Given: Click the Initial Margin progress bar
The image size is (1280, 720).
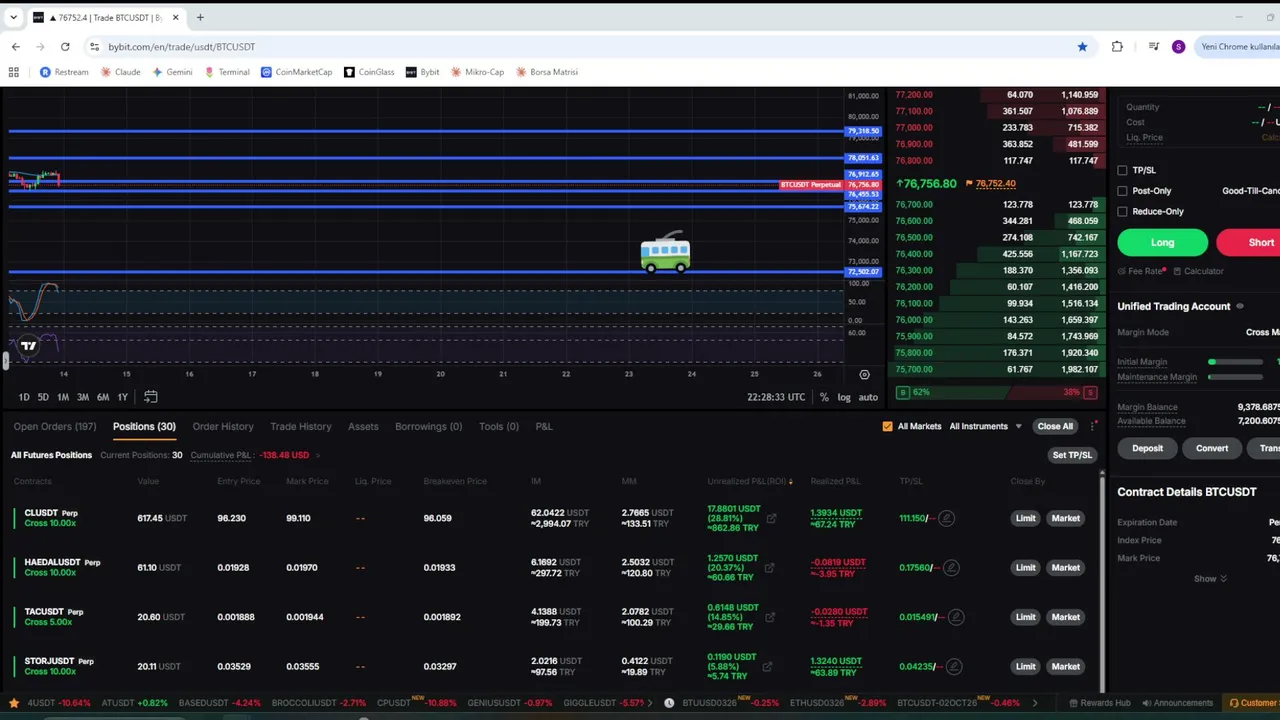Looking at the screenshot, I should coord(1235,362).
